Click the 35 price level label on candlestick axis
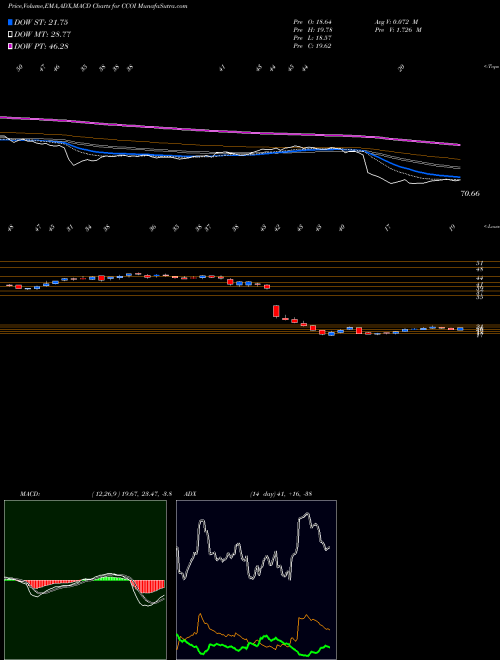Image resolution: width=500 pixels, height=660 pixels. click(479, 297)
